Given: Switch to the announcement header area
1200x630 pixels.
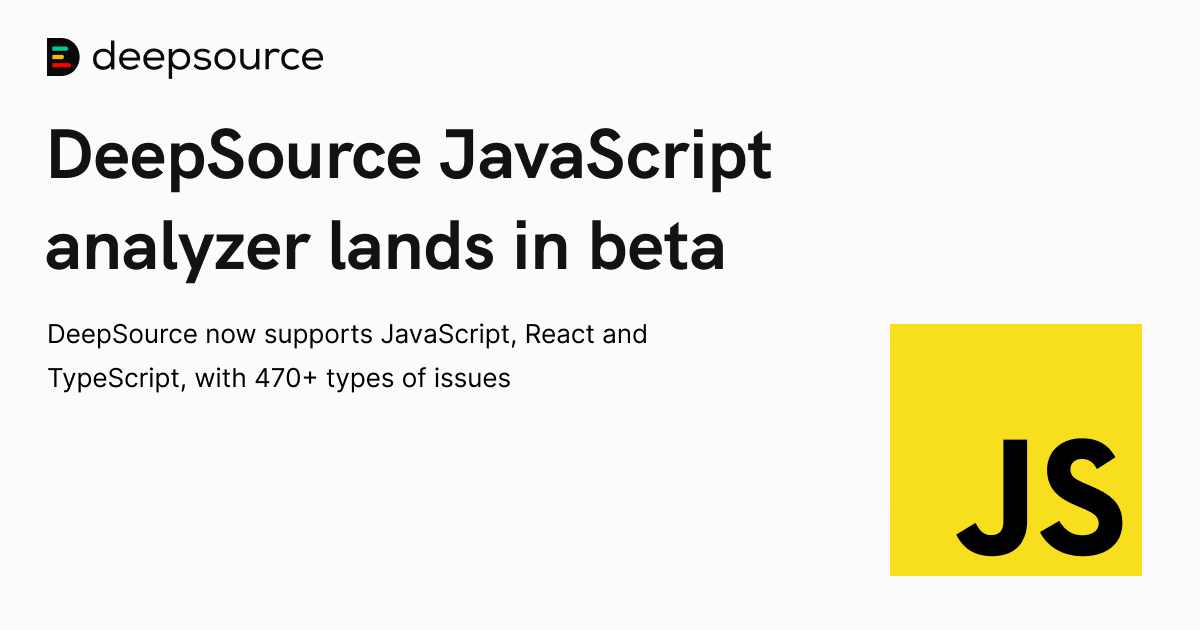Looking at the screenshot, I should coord(185,57).
